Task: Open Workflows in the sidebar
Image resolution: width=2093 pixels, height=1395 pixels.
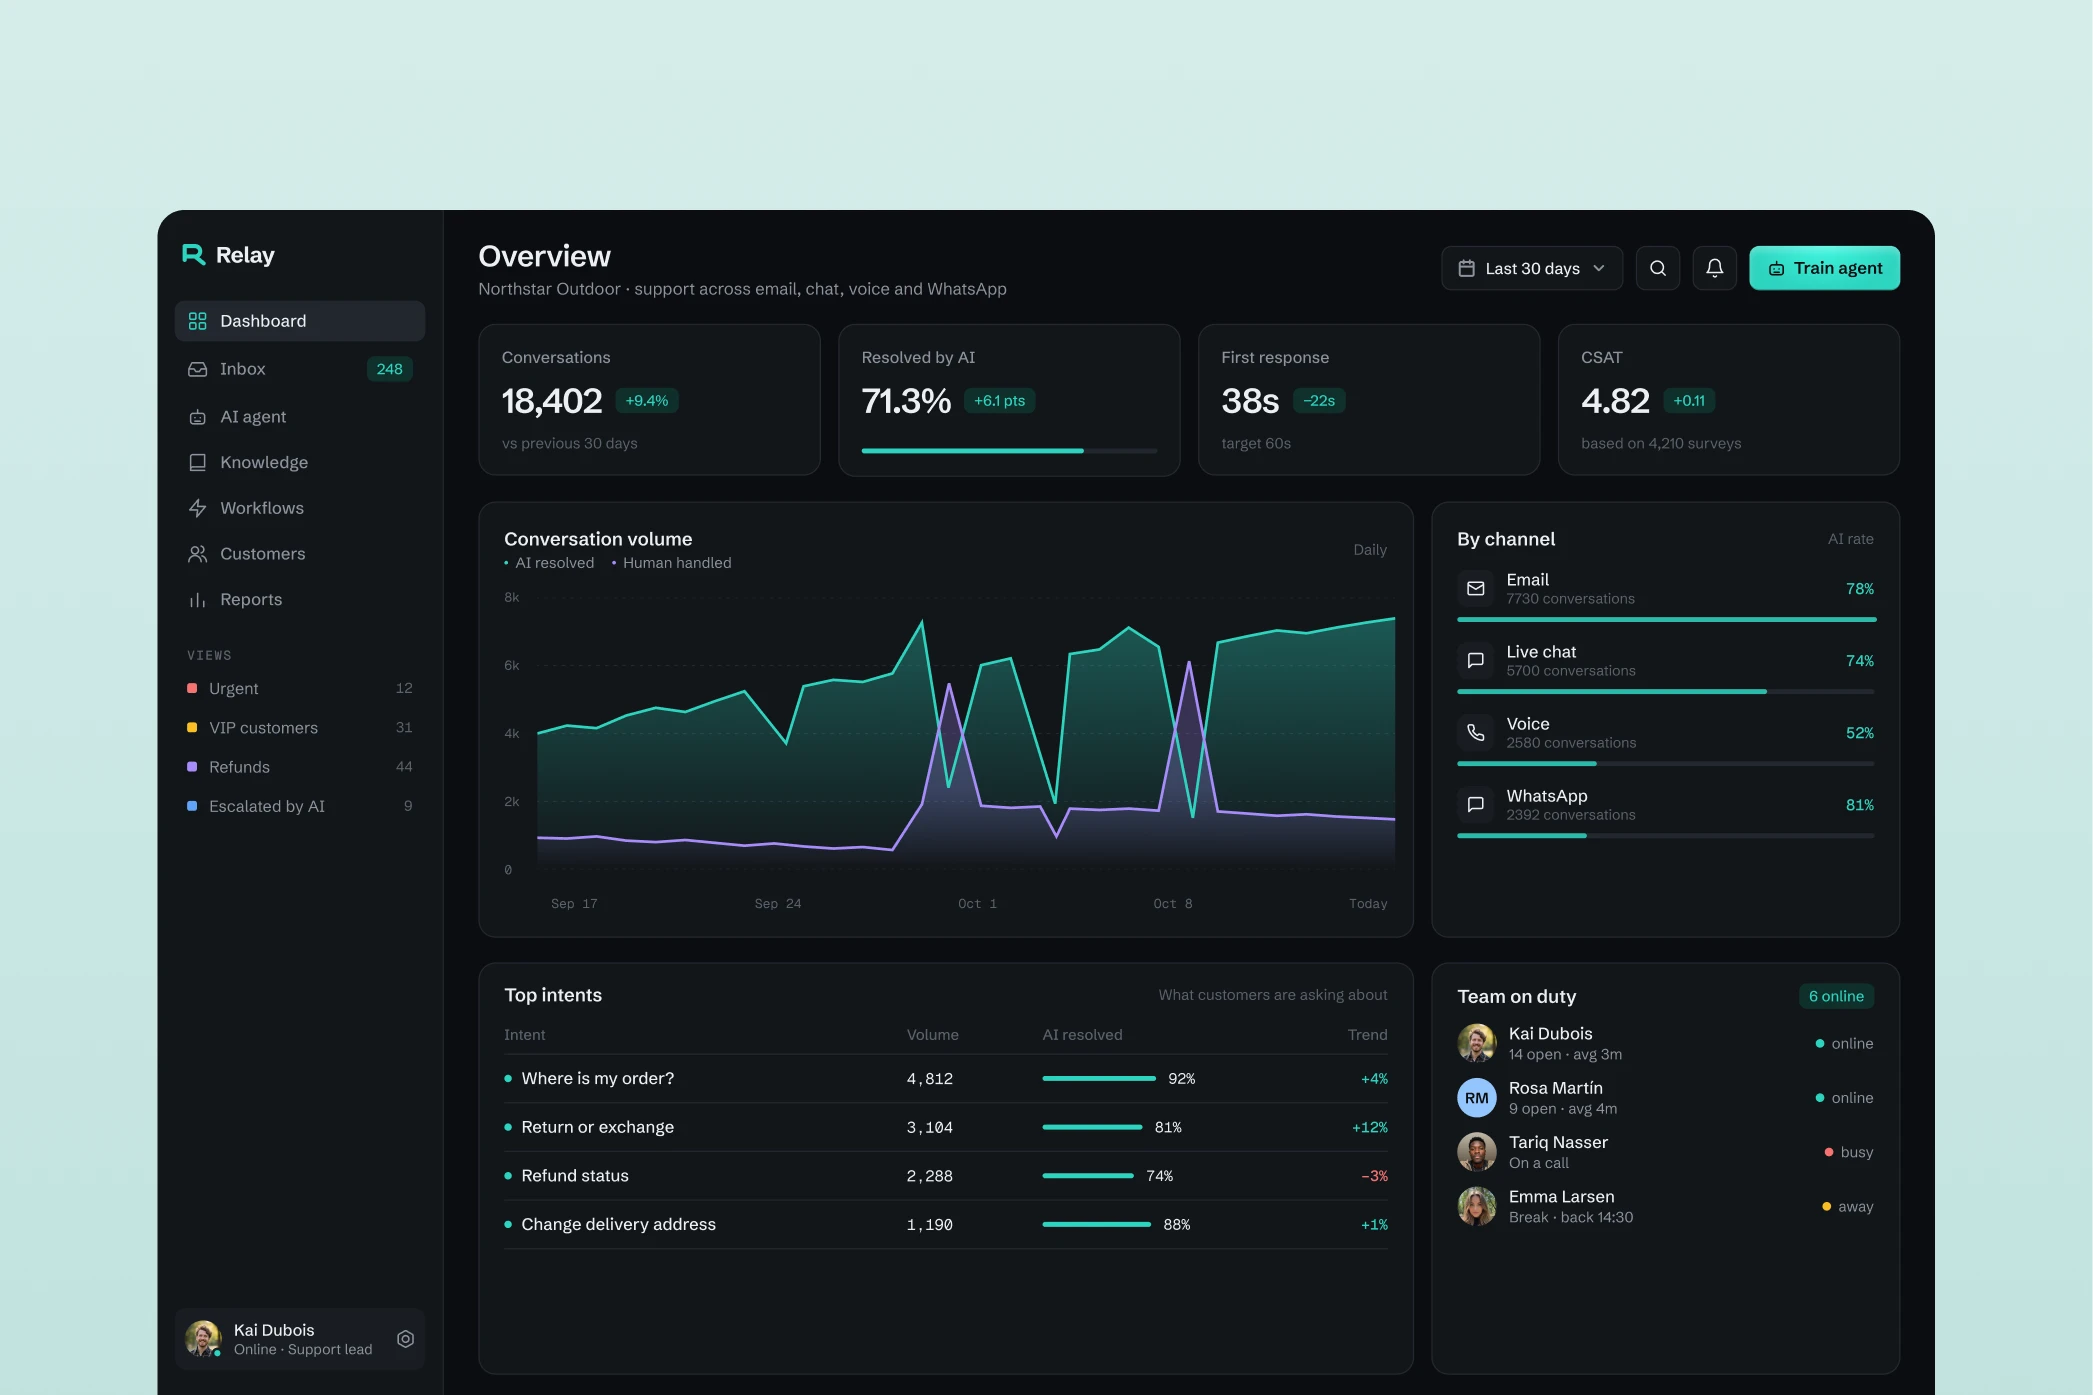Action: coord(300,508)
